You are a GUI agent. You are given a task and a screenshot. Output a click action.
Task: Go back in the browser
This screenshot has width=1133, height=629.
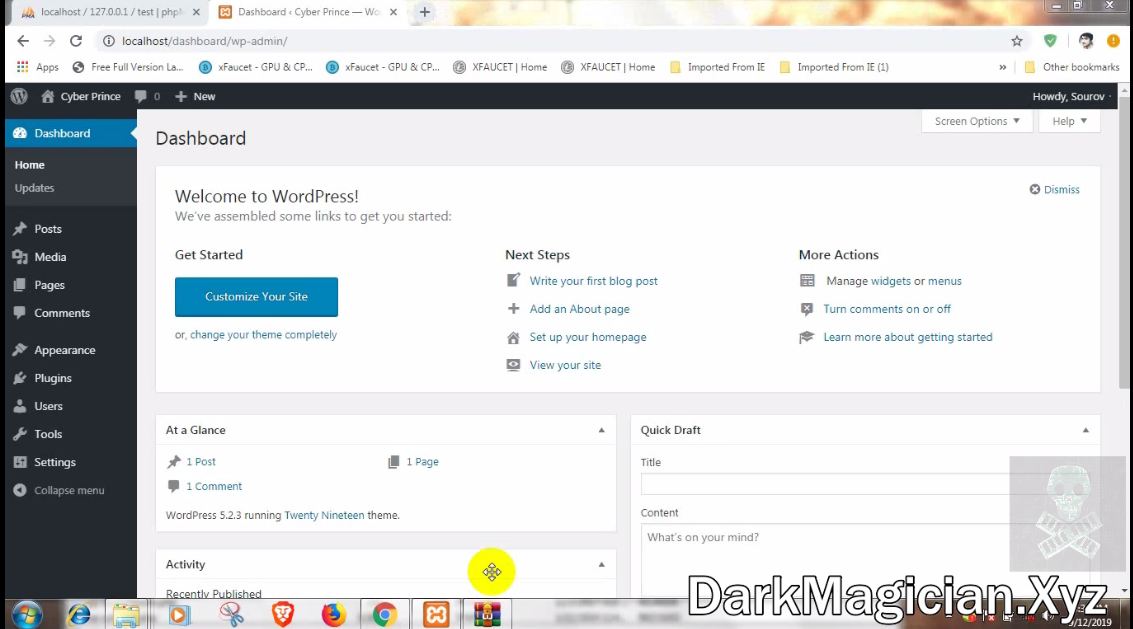pos(23,41)
